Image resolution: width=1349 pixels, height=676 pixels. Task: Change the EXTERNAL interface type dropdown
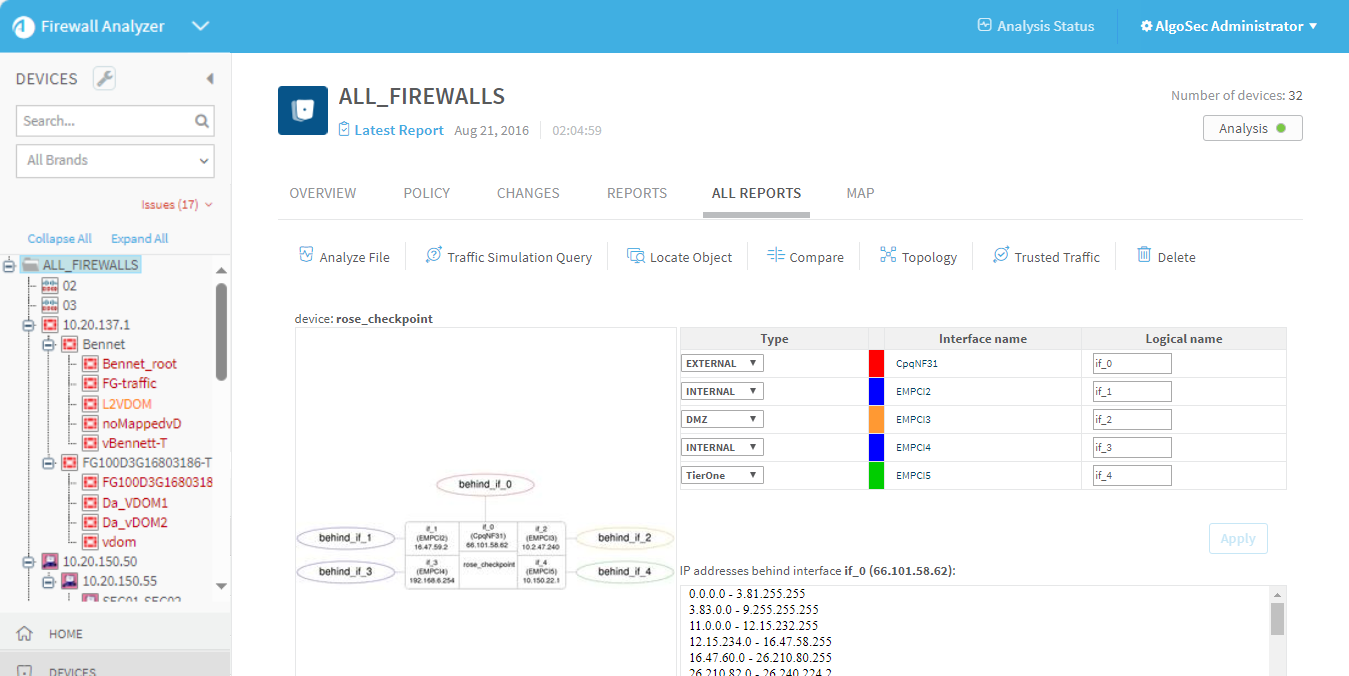click(722, 364)
